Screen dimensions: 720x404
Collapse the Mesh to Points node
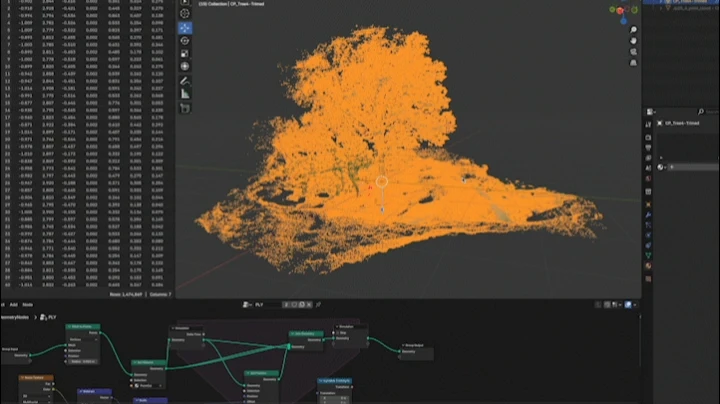69,326
